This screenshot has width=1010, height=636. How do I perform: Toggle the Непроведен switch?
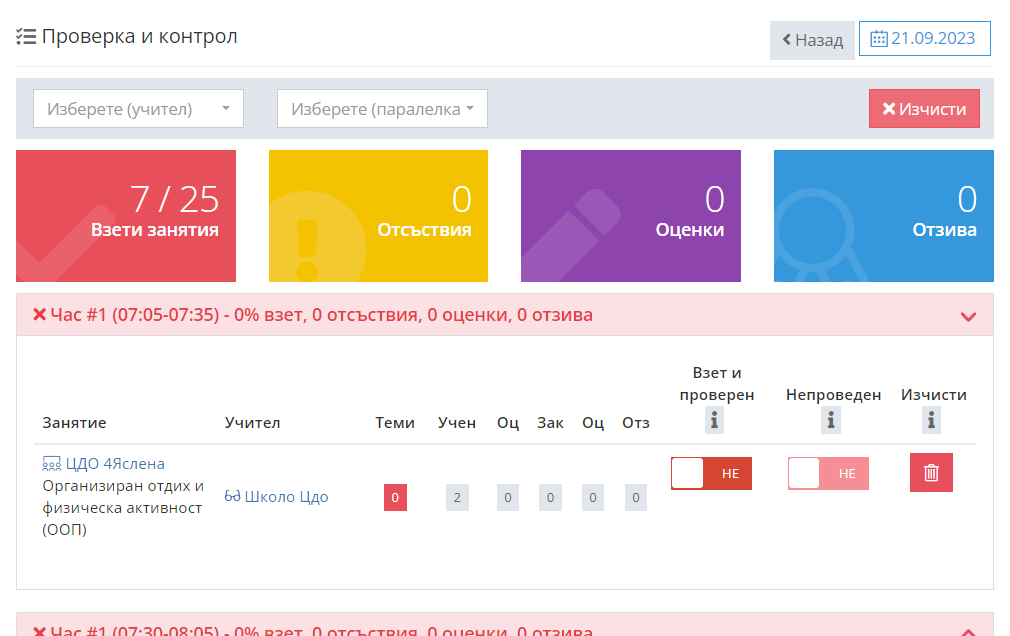point(828,473)
